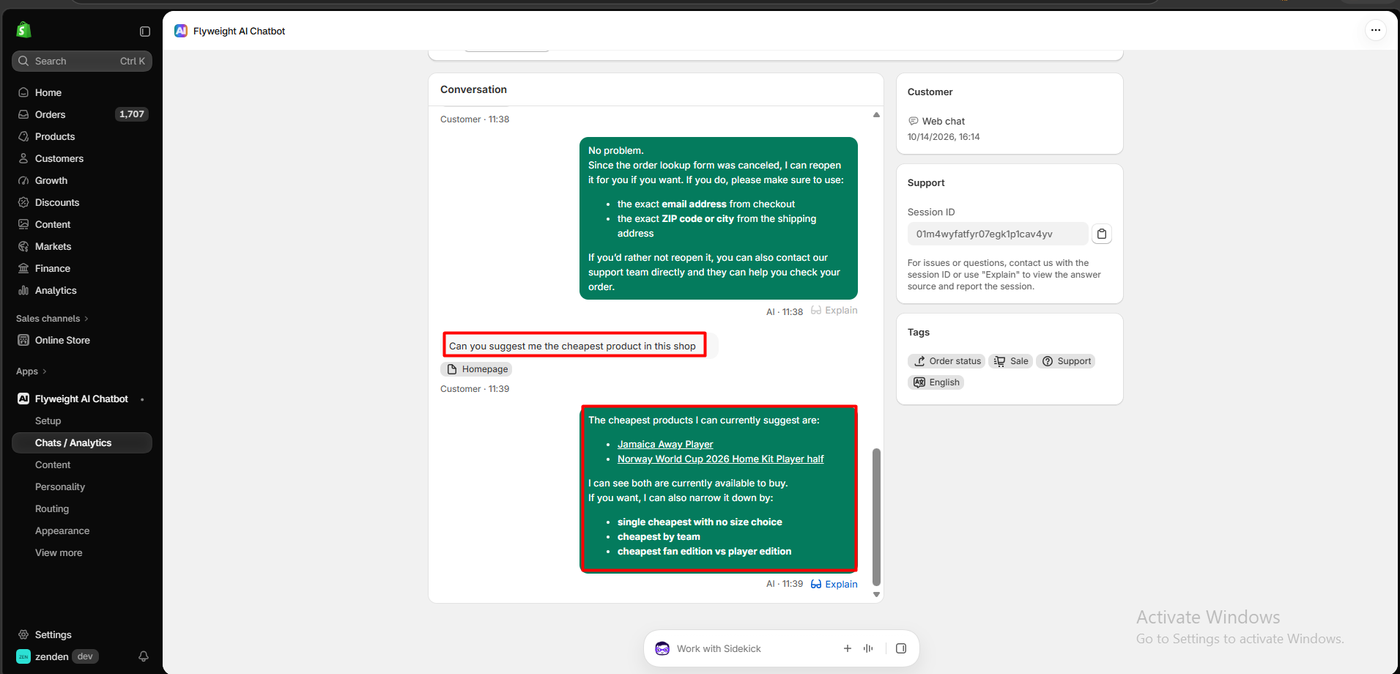The image size is (1400, 674).
Task: Open the zenden store account menu
Action: click(57, 656)
